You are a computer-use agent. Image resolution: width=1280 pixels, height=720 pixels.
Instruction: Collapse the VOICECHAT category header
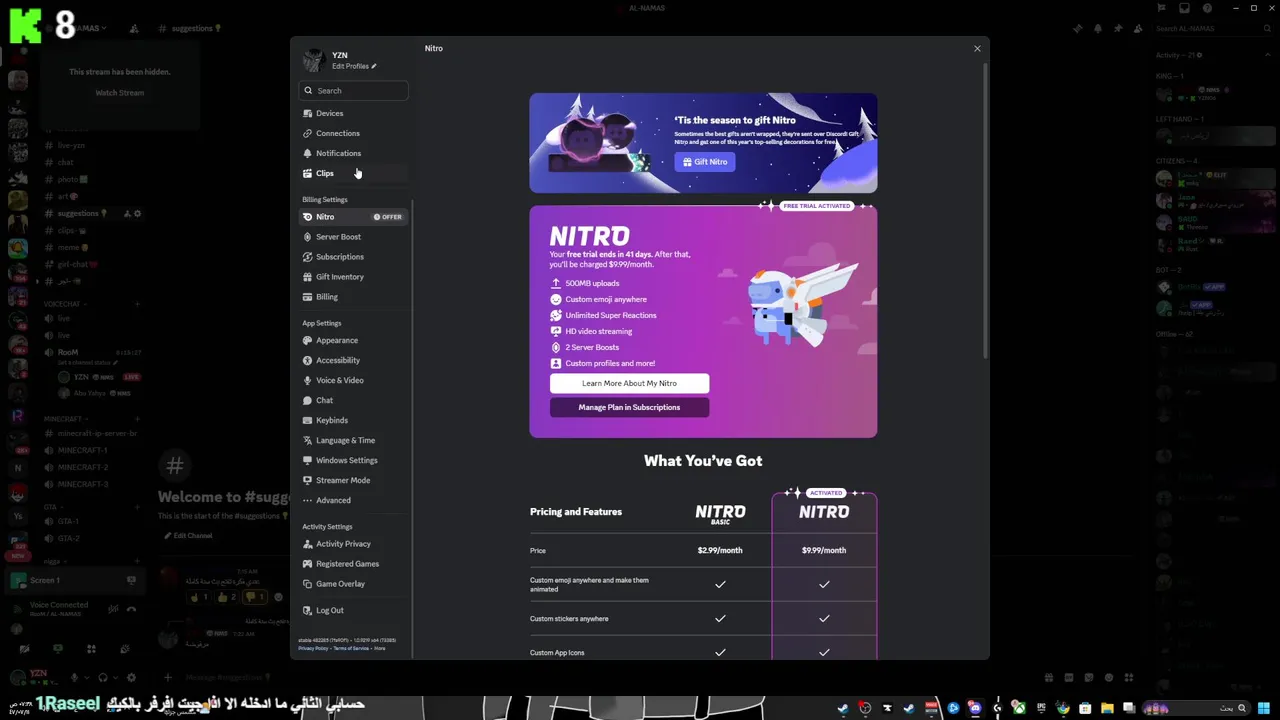click(65, 303)
